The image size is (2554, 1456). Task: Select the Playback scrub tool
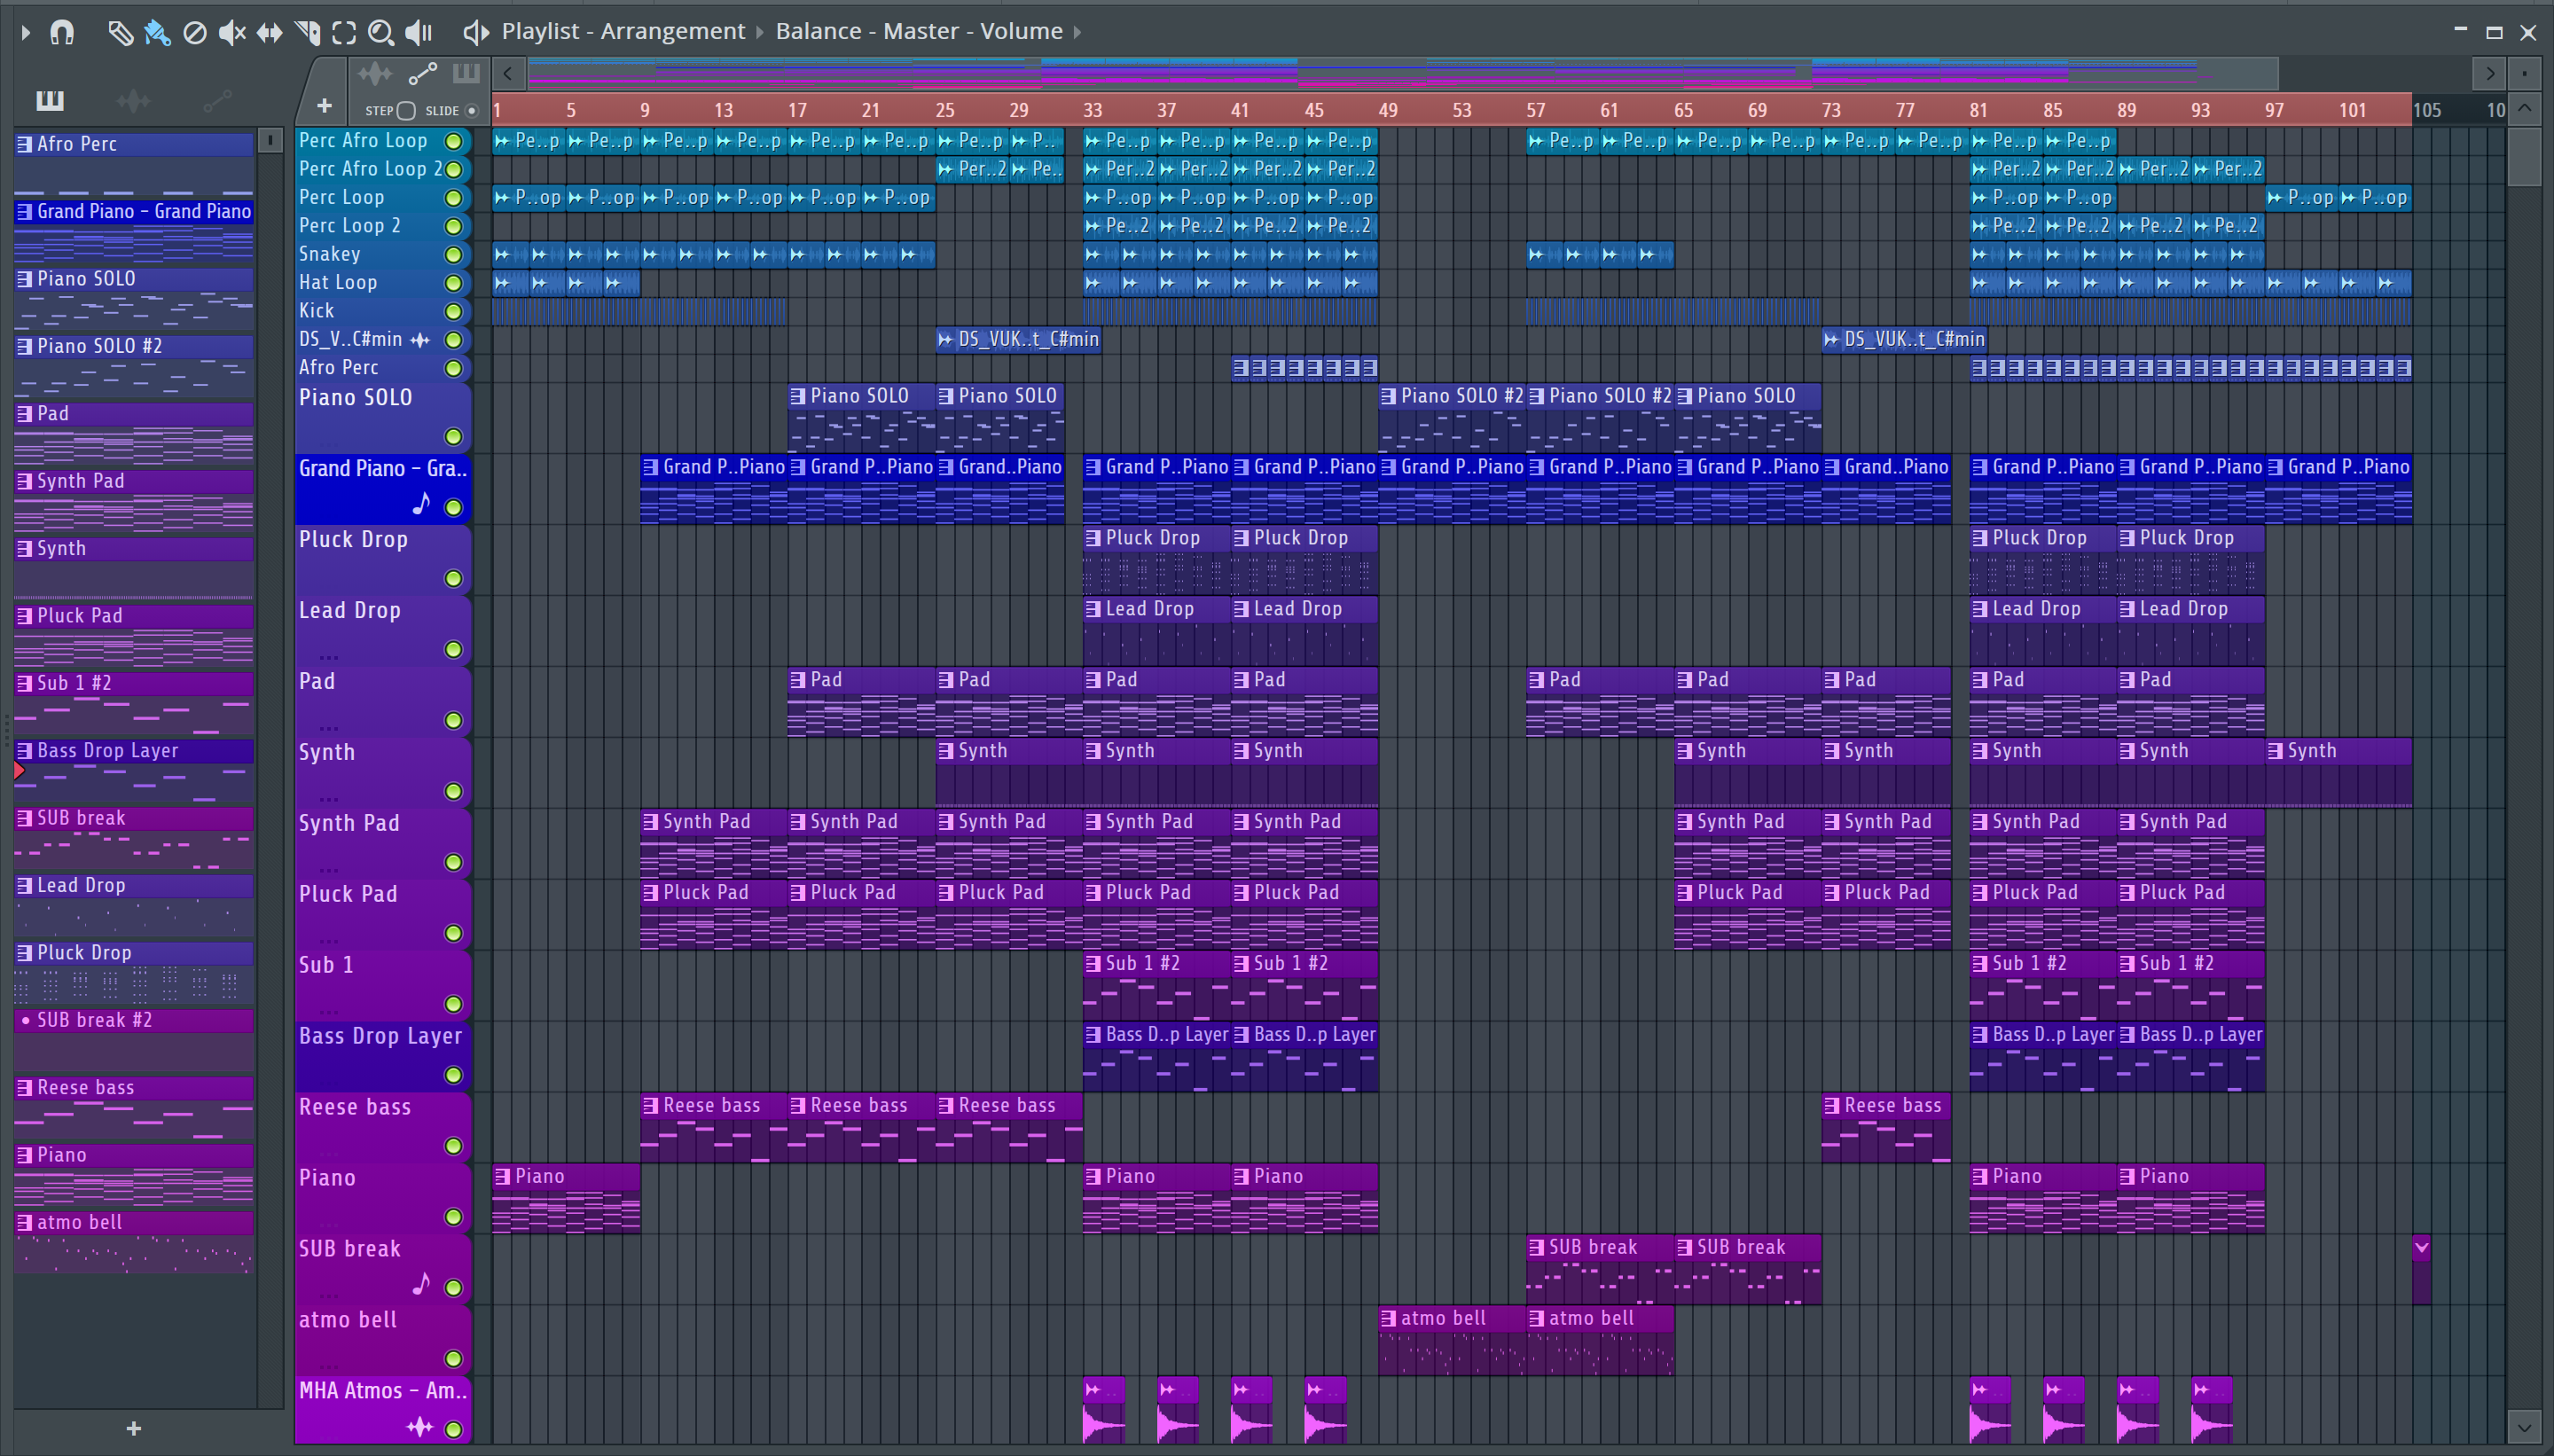pyautogui.click(x=418, y=32)
